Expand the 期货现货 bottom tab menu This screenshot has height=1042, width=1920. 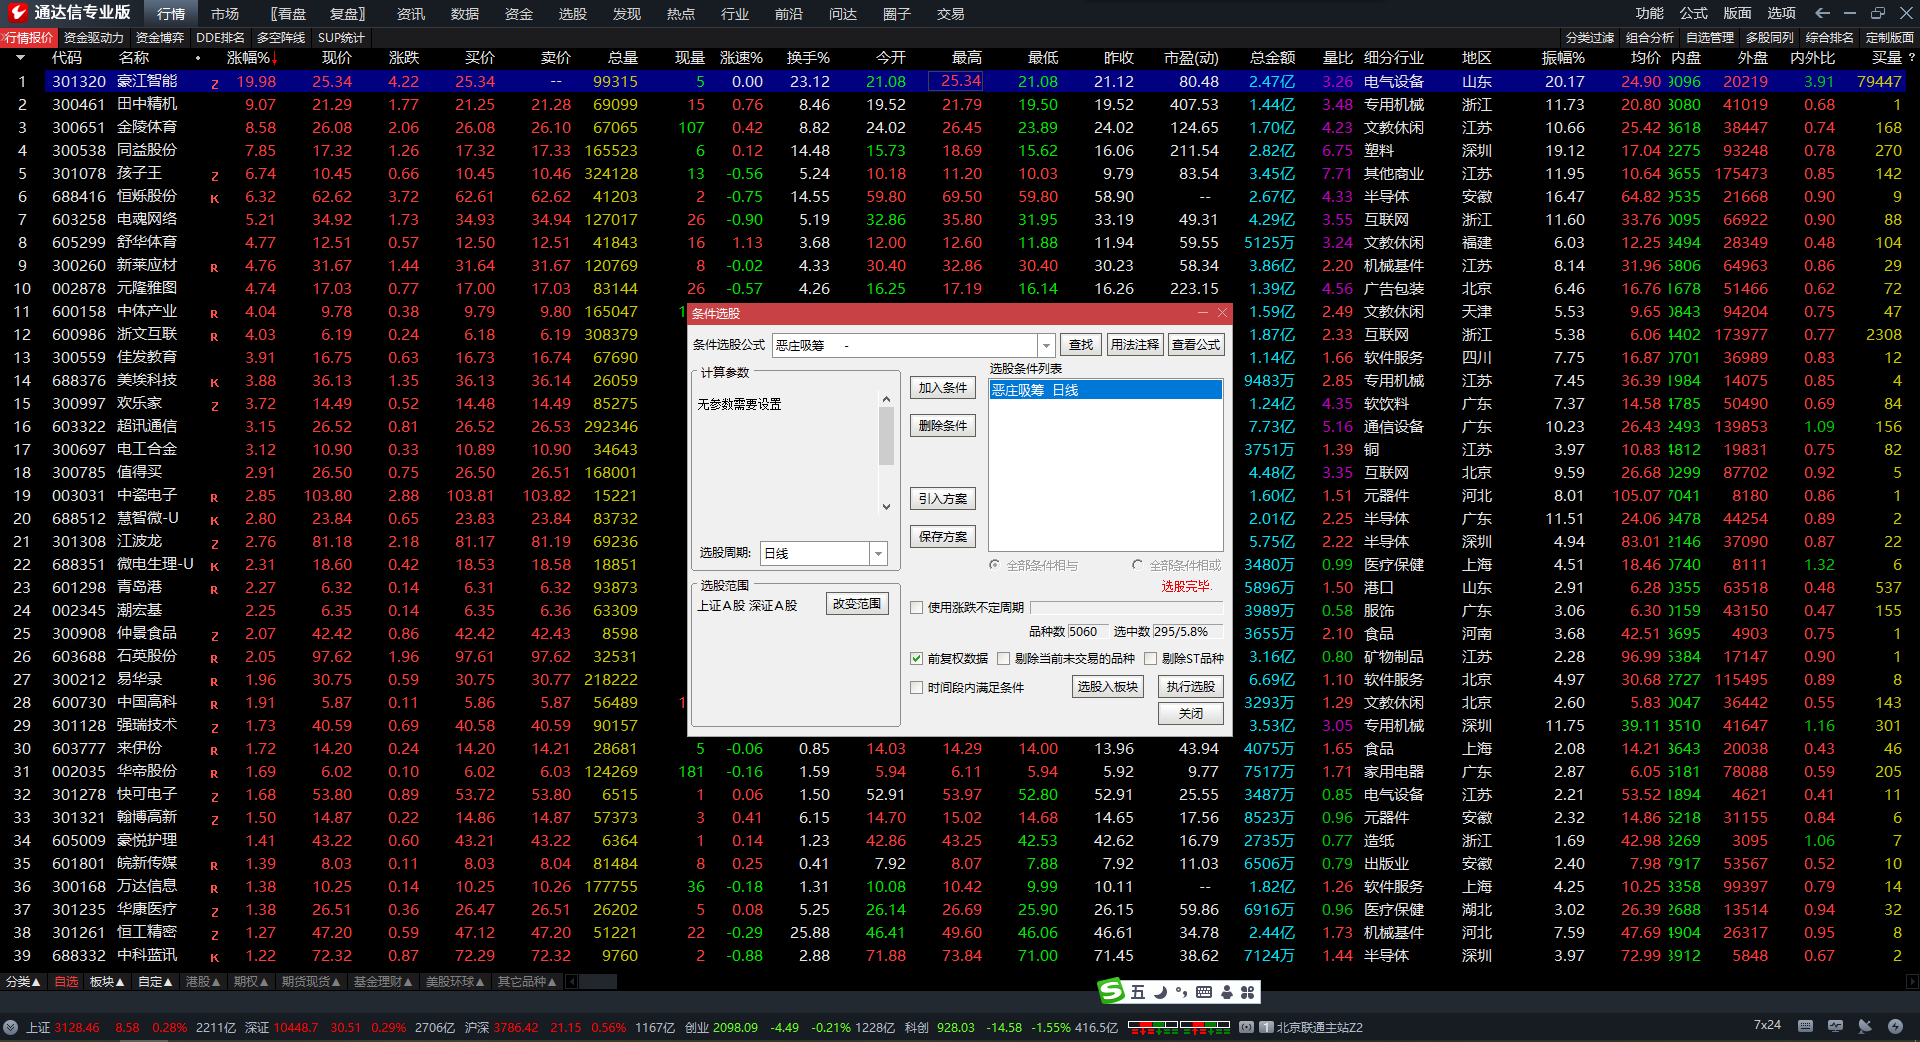pos(311,982)
